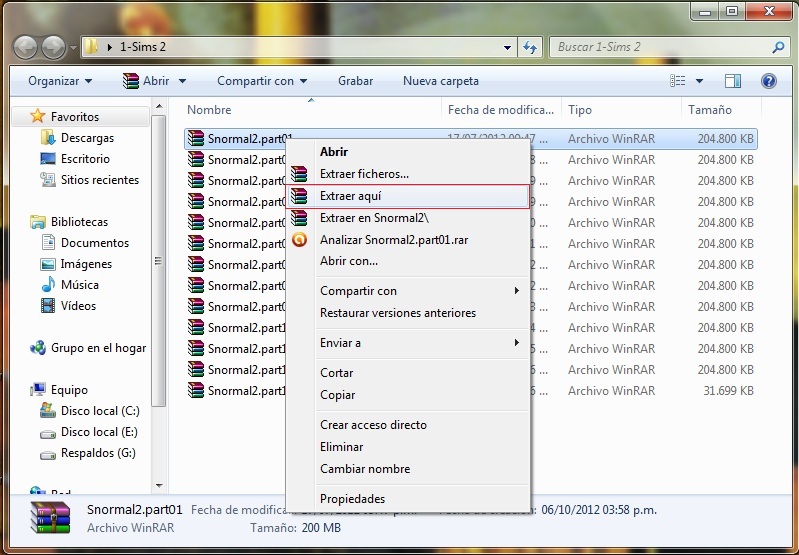The image size is (799, 555).
Task: Open recent pages dropdown beside navigation arrows
Action: point(73,48)
